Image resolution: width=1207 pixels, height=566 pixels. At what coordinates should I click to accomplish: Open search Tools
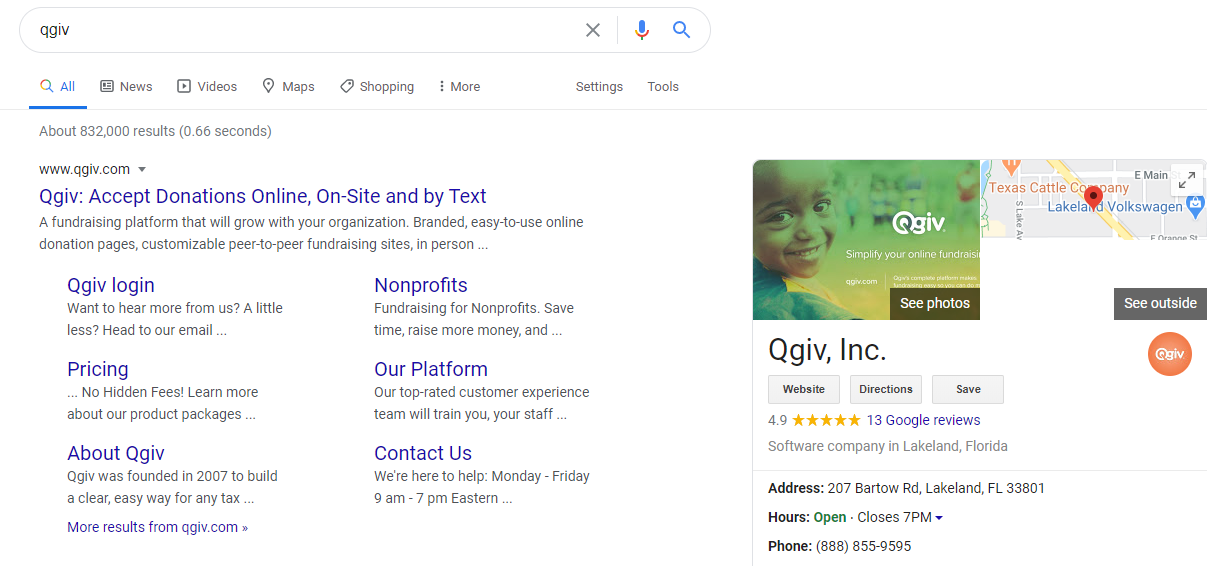point(663,87)
